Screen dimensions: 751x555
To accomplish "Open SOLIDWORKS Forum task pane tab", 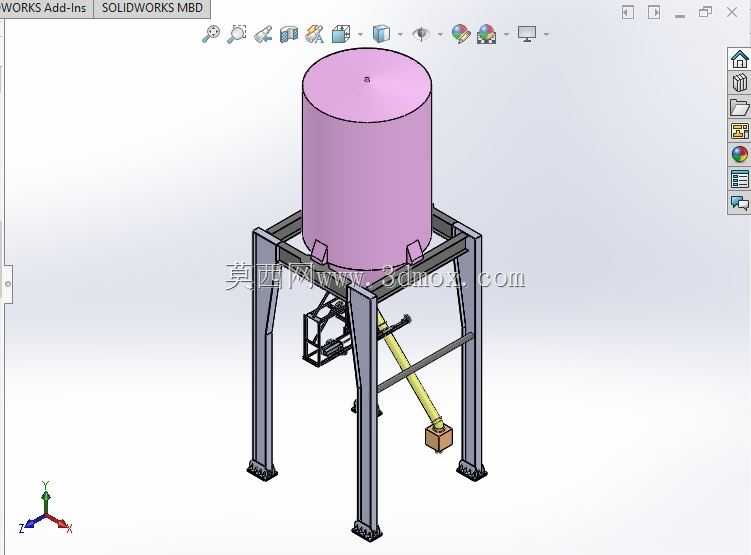I will [740, 203].
